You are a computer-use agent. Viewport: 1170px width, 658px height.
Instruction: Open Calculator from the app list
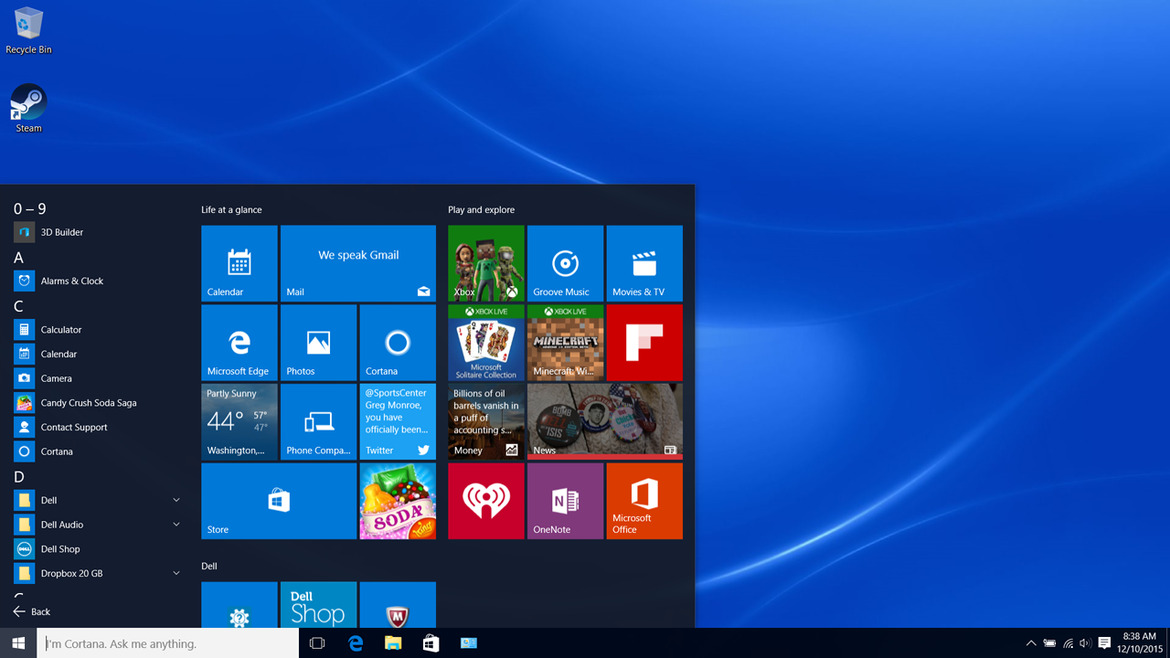[x=97, y=329]
